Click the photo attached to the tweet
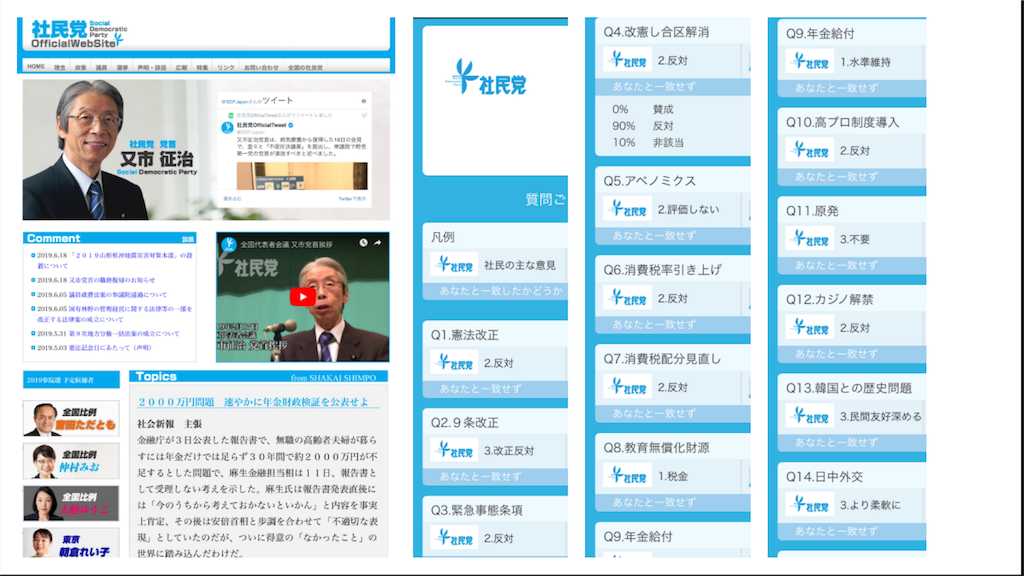Image resolution: width=1024 pixels, height=576 pixels. (302, 176)
